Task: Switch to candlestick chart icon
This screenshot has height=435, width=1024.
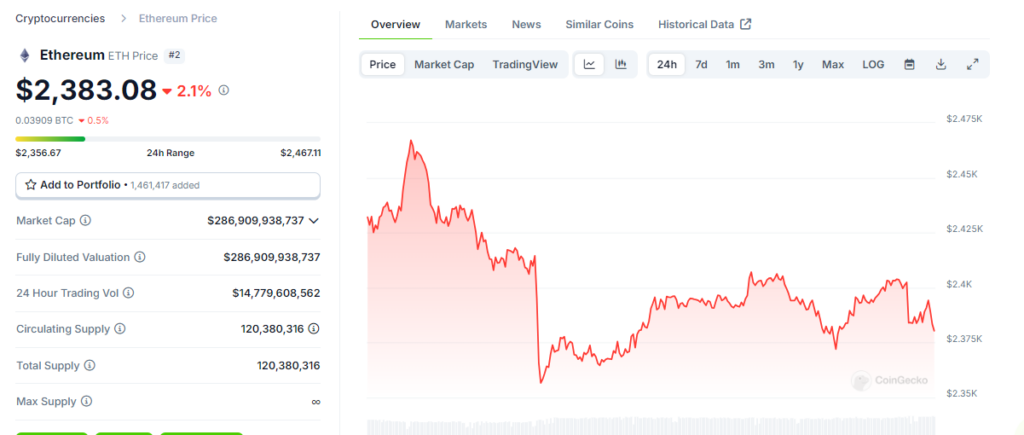Action: pyautogui.click(x=621, y=65)
